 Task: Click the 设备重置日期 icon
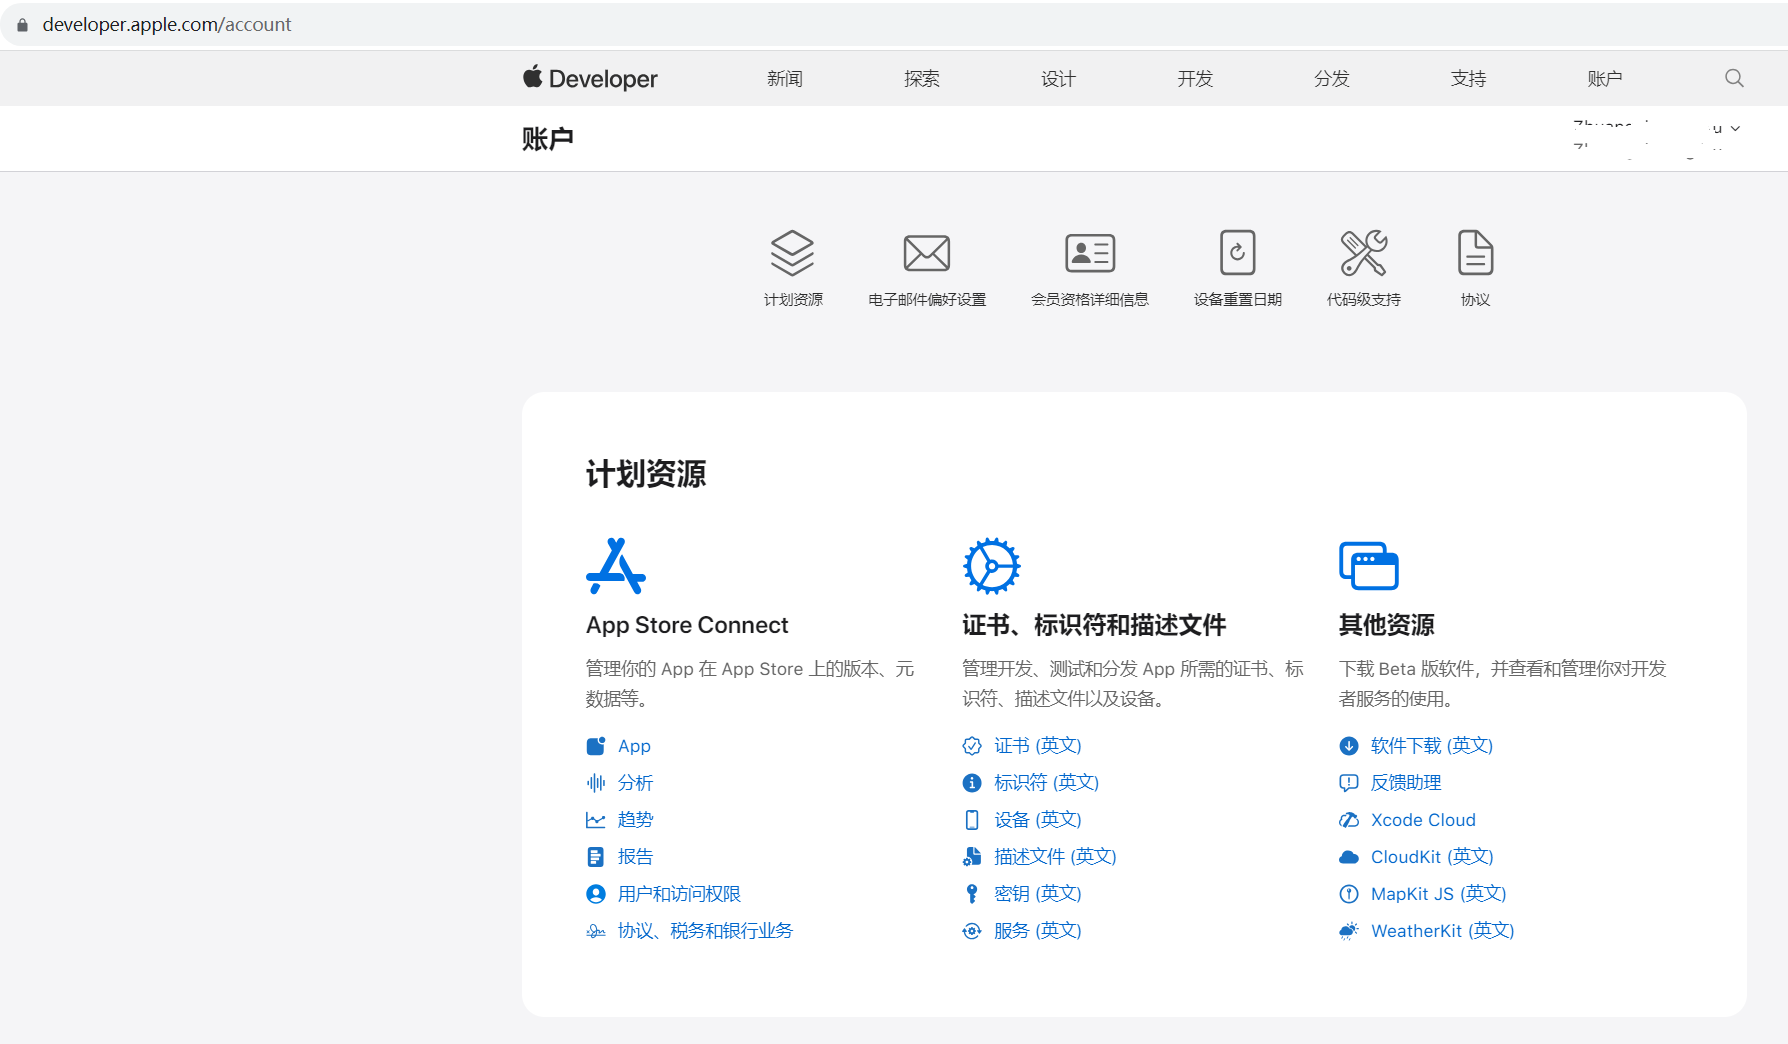pyautogui.click(x=1238, y=253)
